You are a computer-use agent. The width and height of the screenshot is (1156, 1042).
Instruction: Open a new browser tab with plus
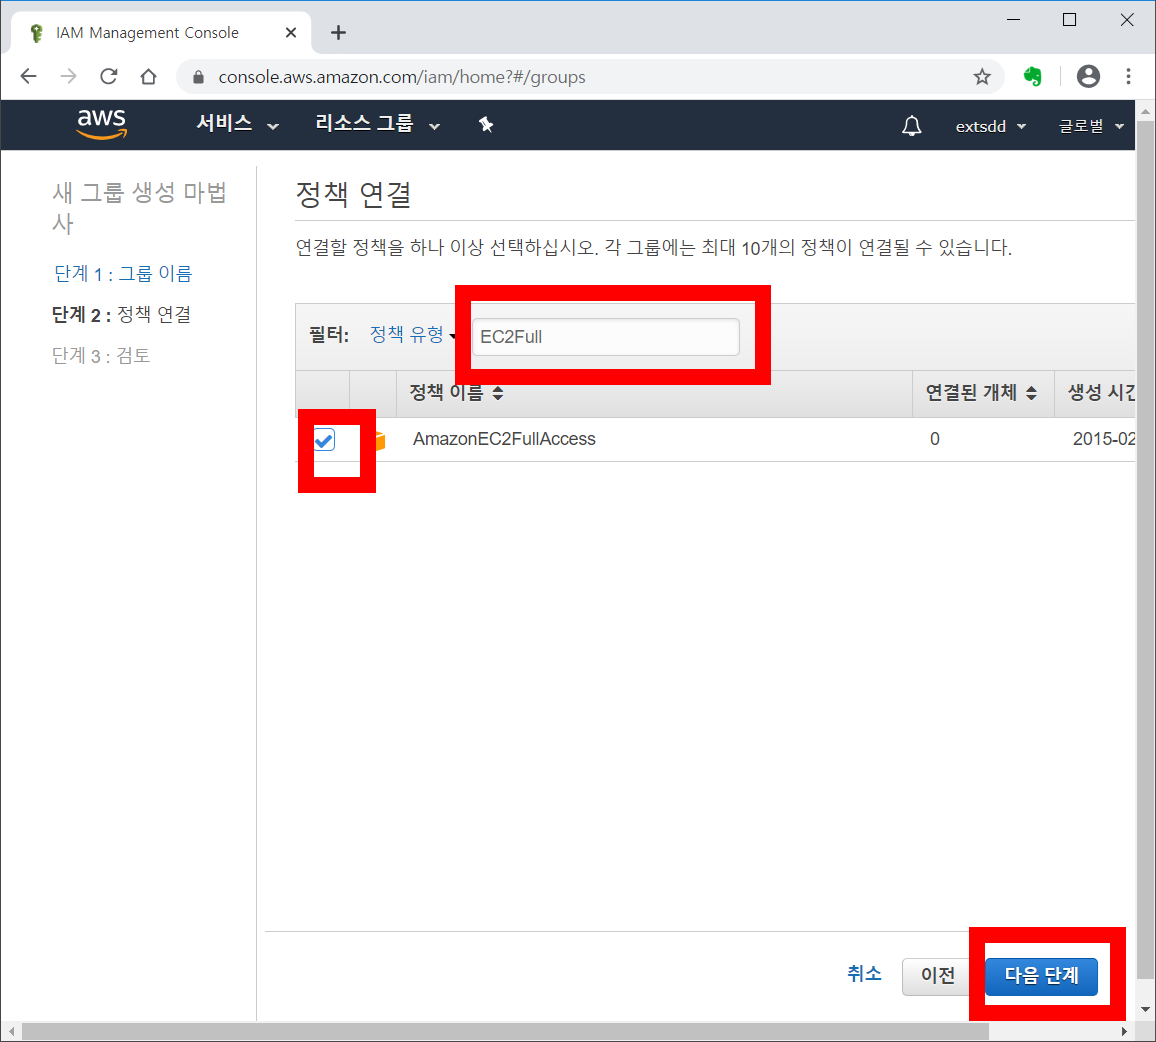[338, 32]
